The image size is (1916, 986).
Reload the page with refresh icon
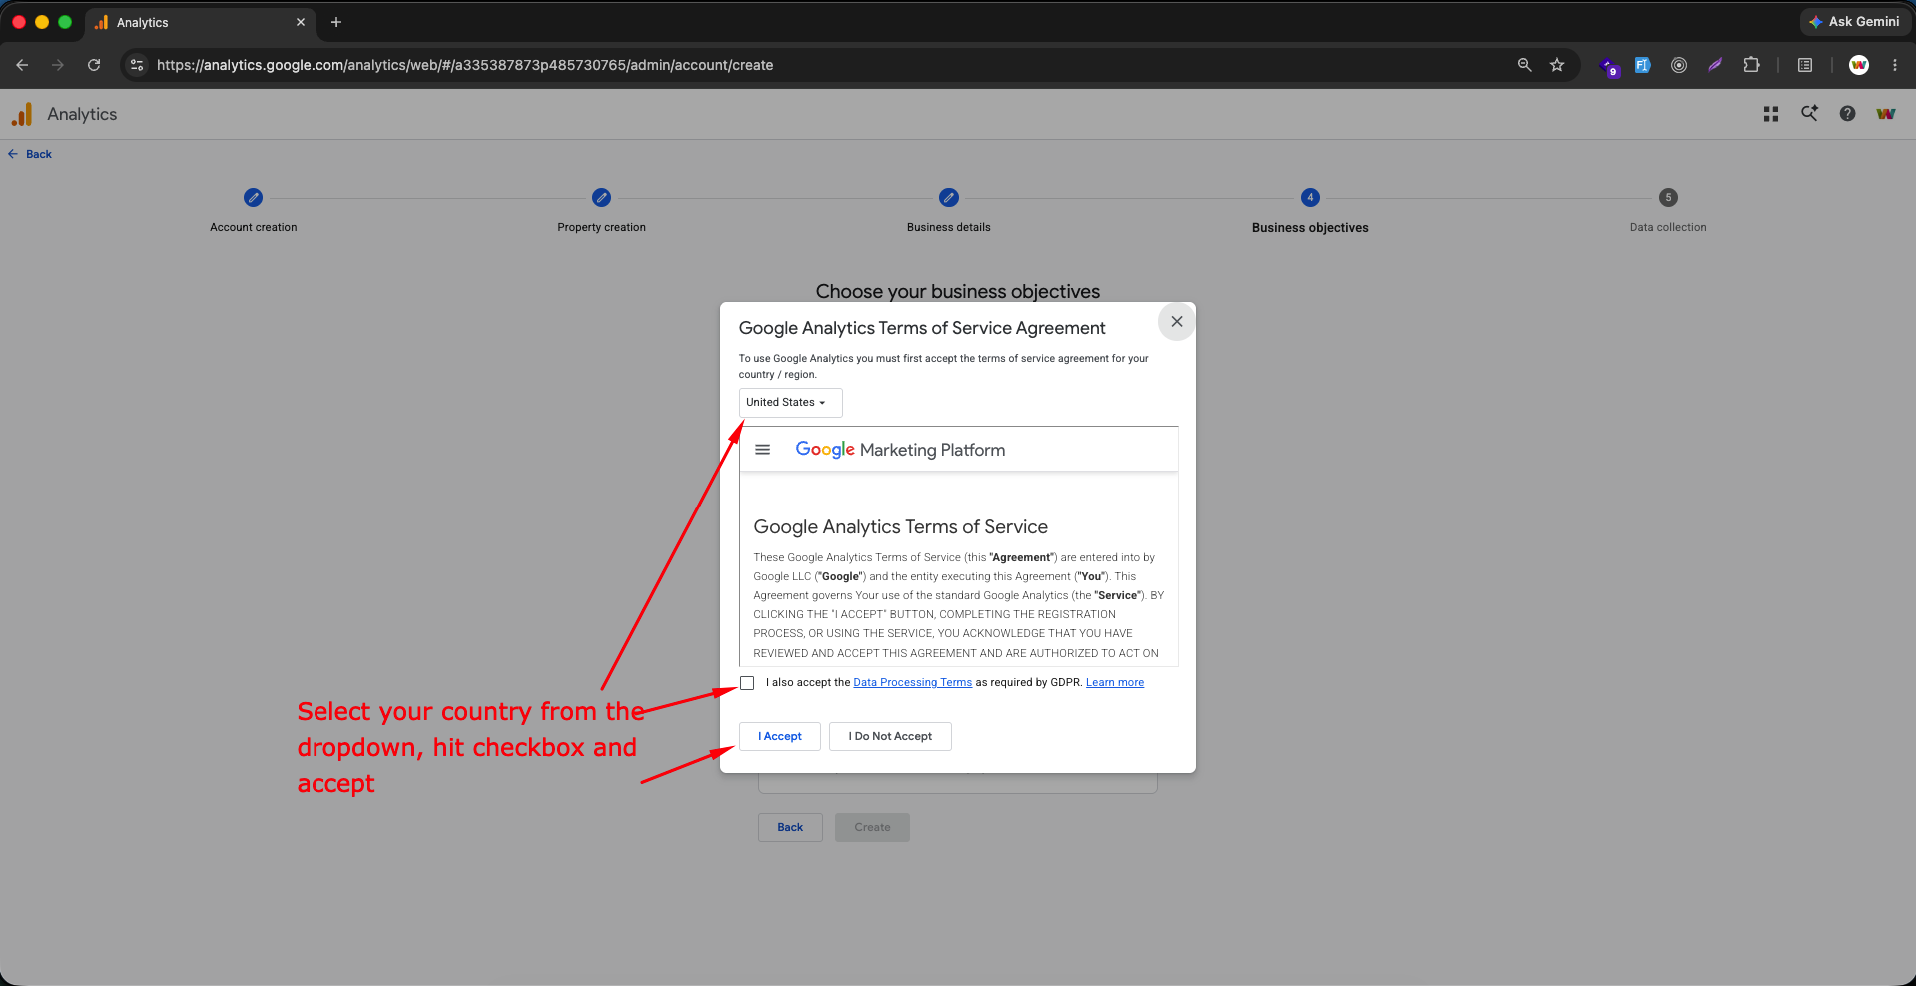pyautogui.click(x=94, y=65)
